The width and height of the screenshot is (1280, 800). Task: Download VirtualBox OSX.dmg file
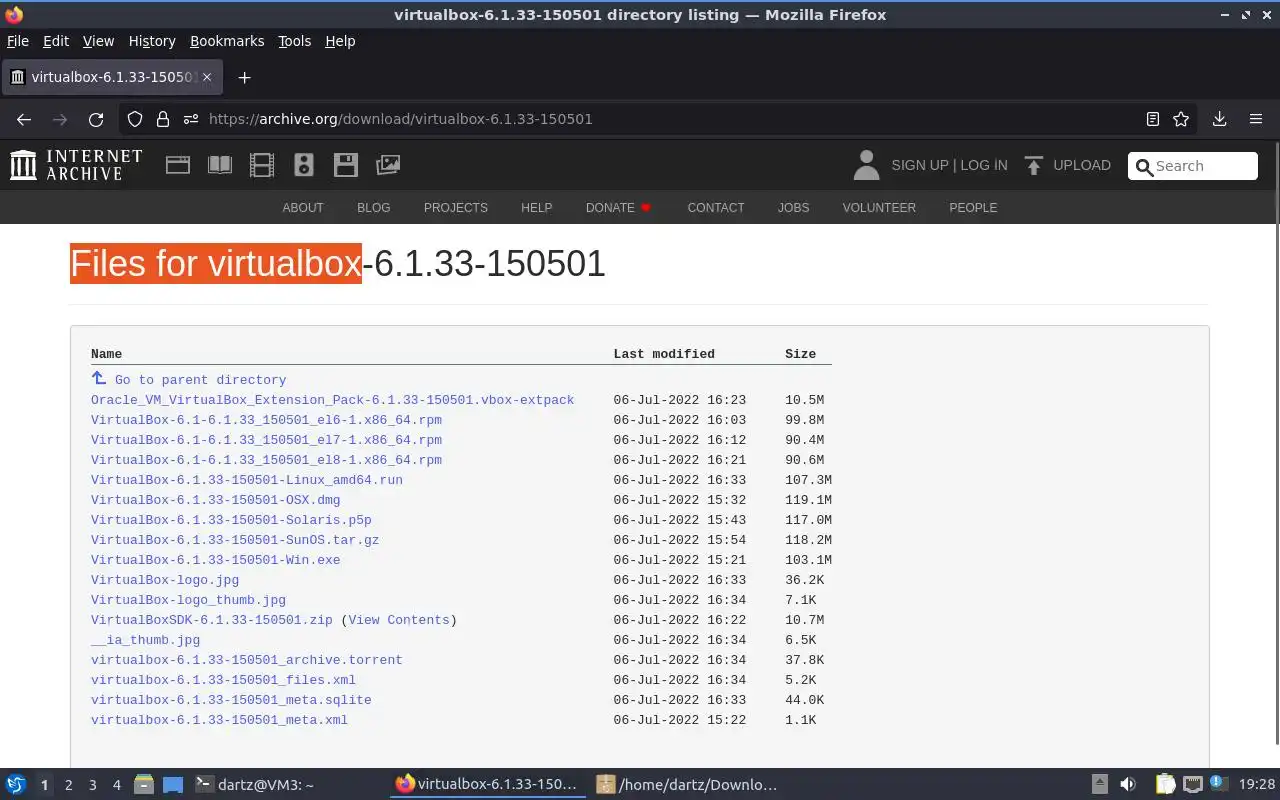tap(215, 500)
